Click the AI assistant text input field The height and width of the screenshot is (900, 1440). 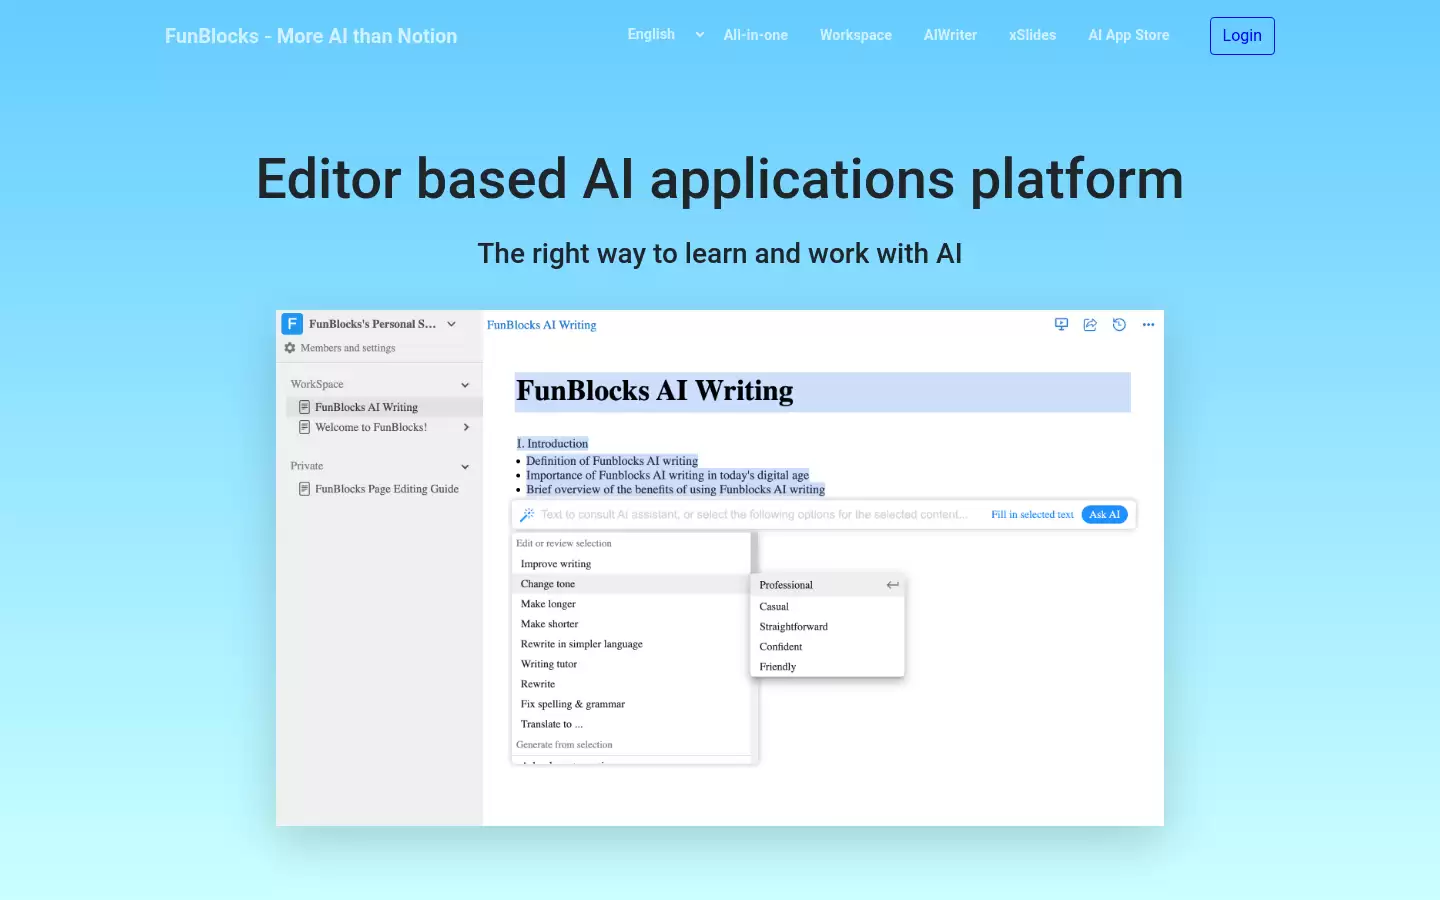pos(754,515)
